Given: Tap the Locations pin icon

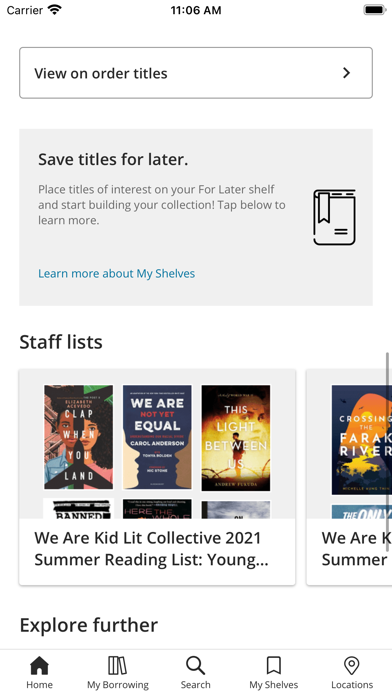Looking at the screenshot, I should coord(352,665).
